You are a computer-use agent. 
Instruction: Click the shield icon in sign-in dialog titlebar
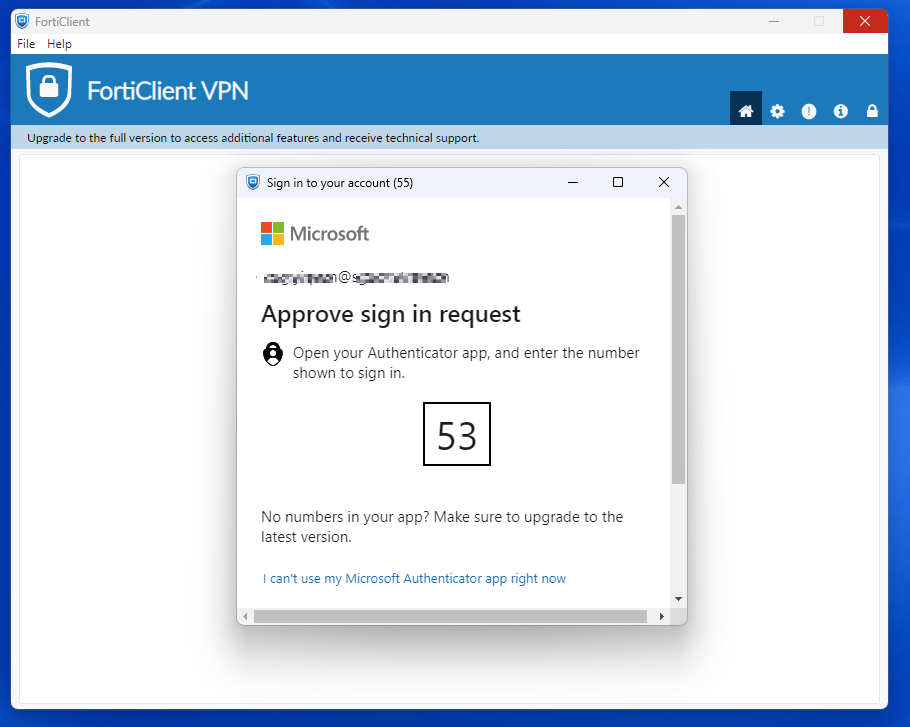point(253,182)
